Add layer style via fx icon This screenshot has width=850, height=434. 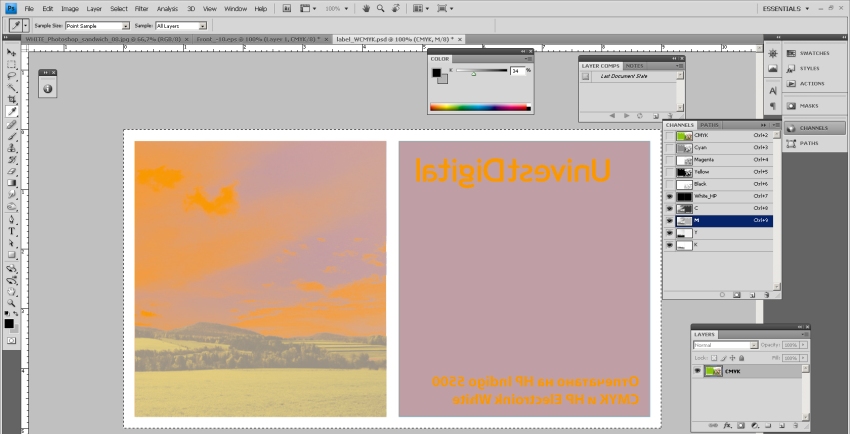pyautogui.click(x=727, y=426)
